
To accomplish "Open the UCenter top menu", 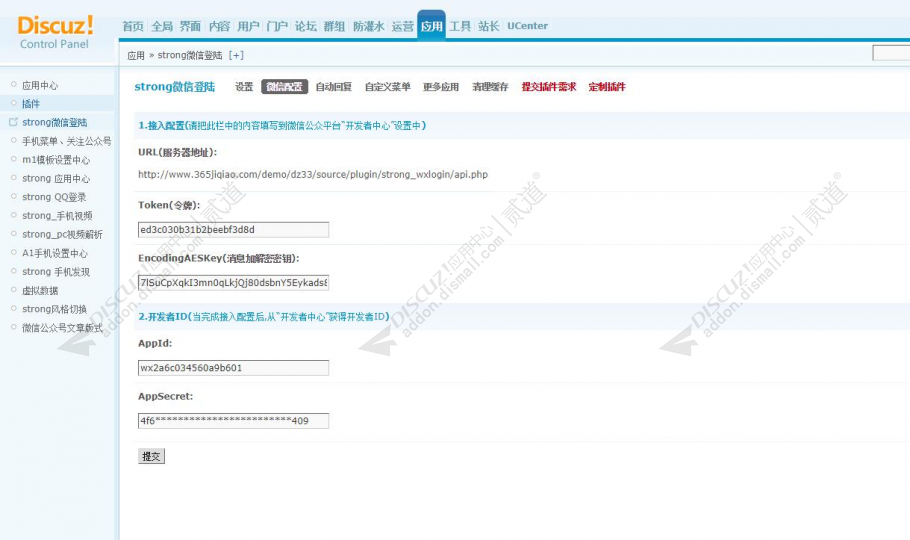I will [x=528, y=26].
